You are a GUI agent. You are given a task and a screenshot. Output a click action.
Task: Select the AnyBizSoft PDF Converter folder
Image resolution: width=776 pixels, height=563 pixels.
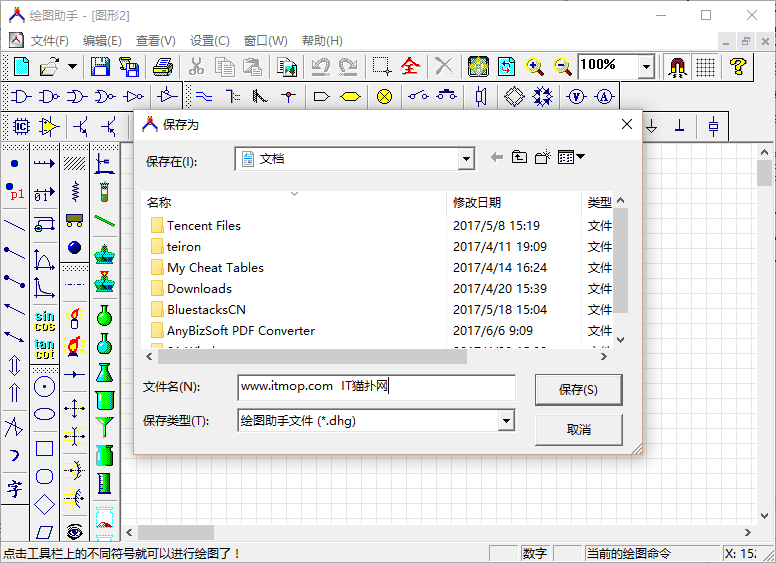(233, 330)
